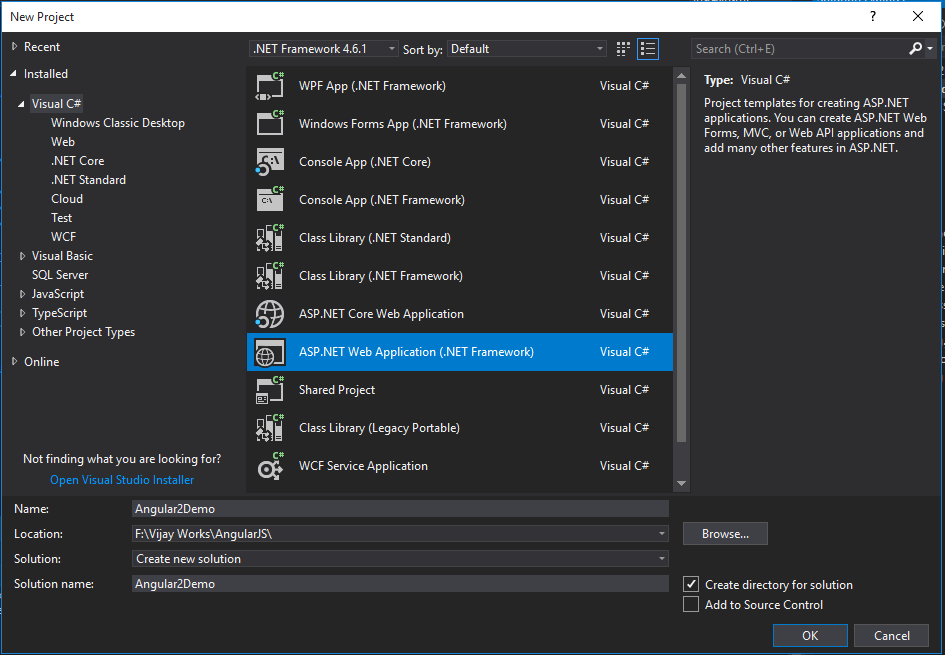
Task: Select the WCF Service Application gear icon
Action: (x=270, y=466)
